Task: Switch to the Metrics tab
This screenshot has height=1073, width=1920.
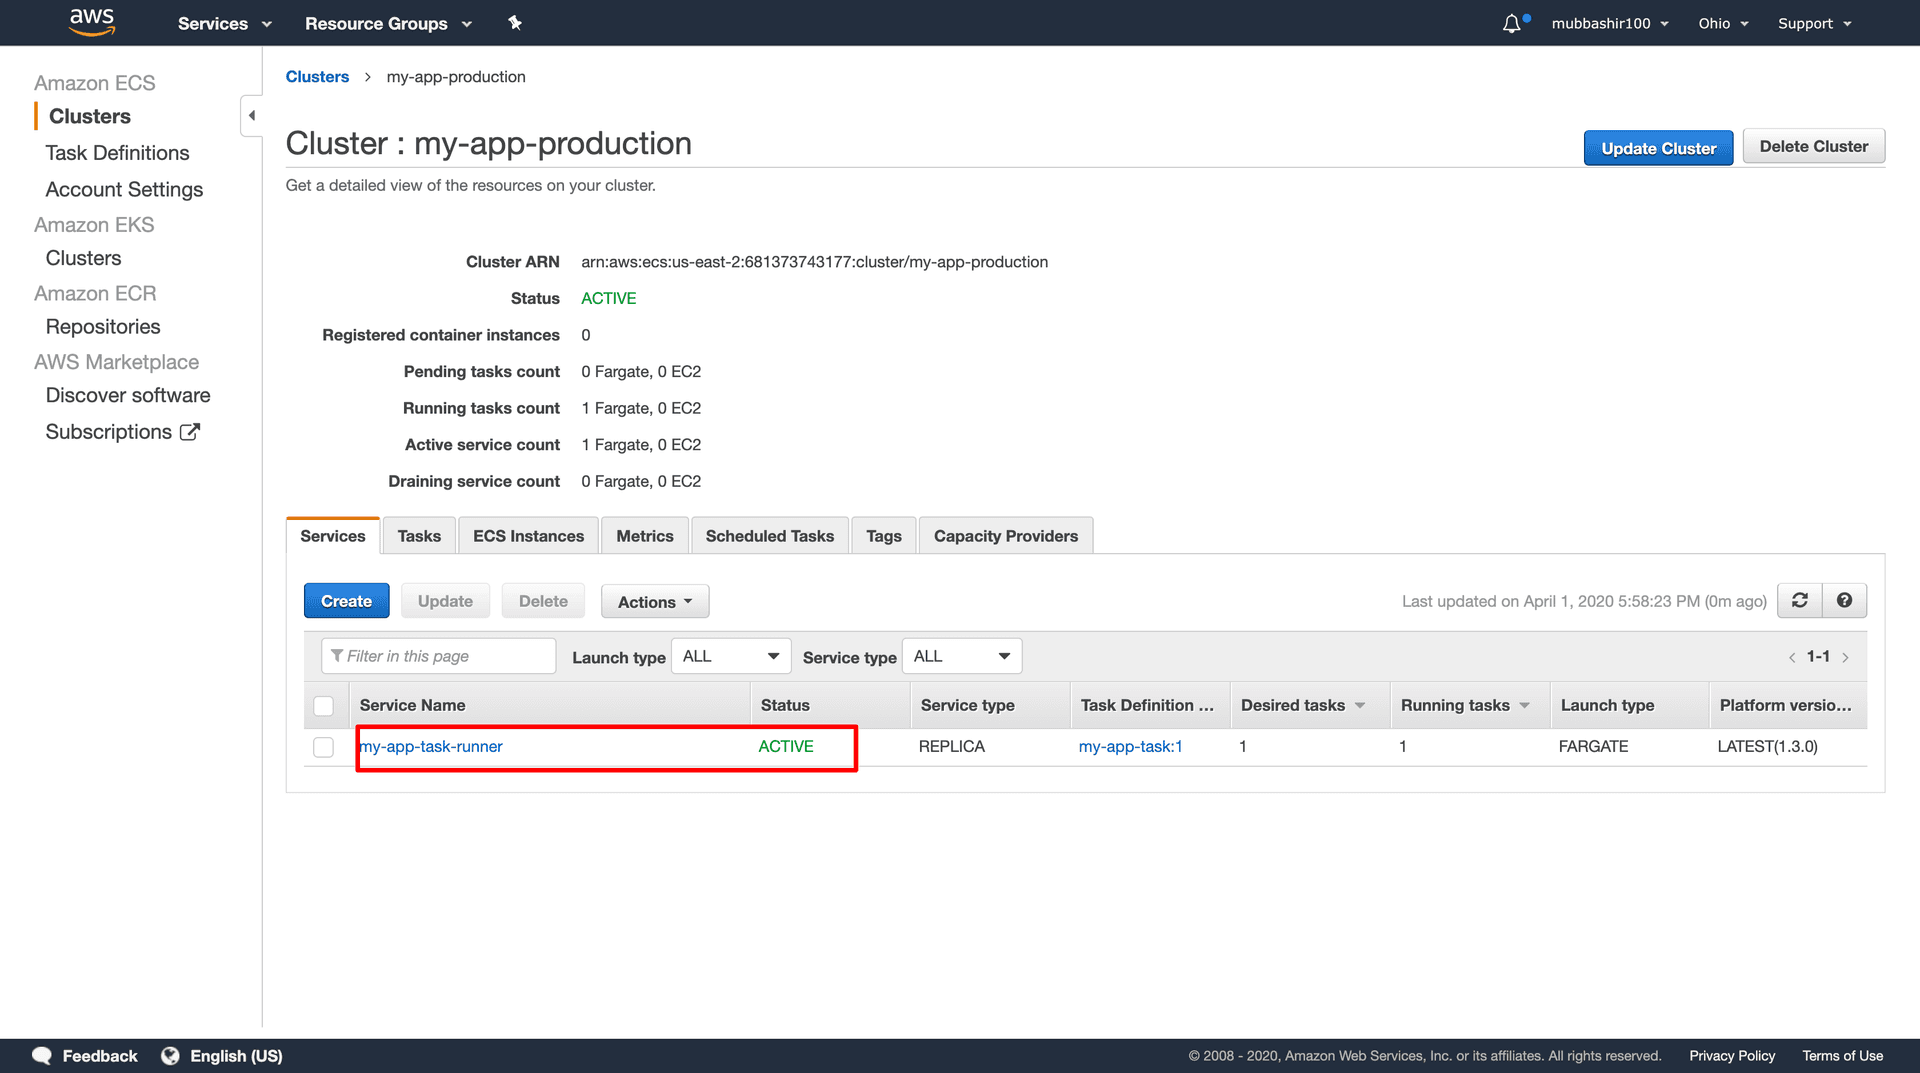Action: click(x=645, y=536)
